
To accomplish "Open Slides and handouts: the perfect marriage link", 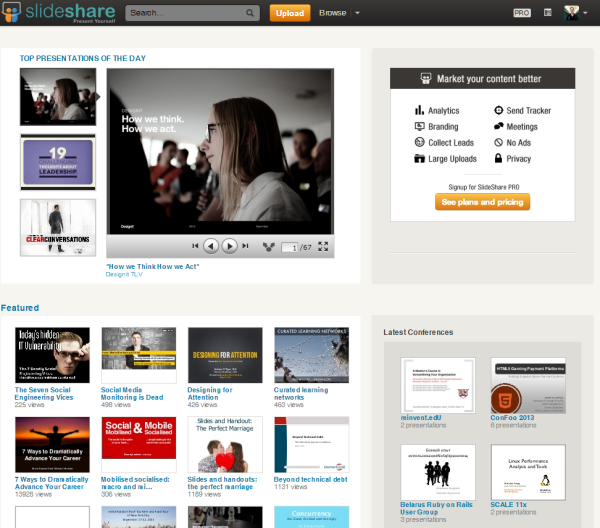I will (222, 483).
